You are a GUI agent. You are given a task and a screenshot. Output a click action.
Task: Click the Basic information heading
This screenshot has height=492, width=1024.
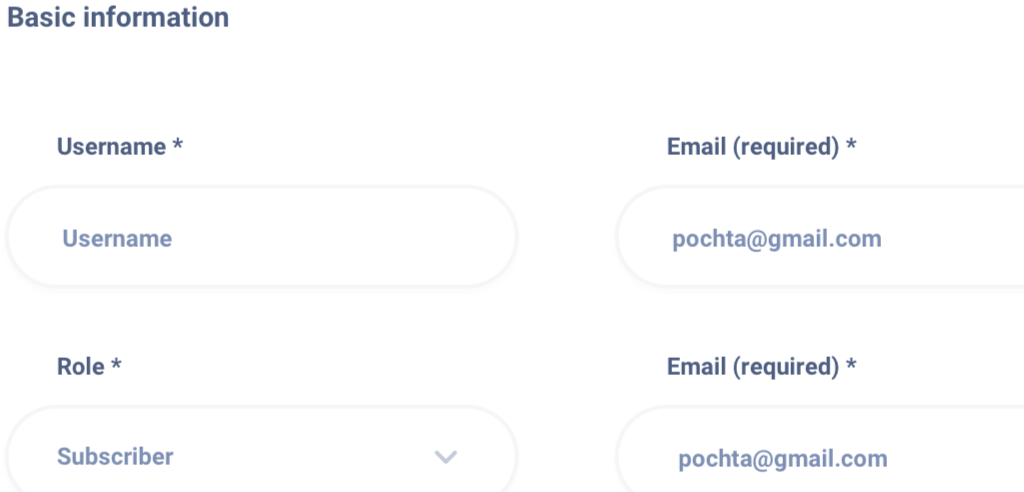[118, 18]
